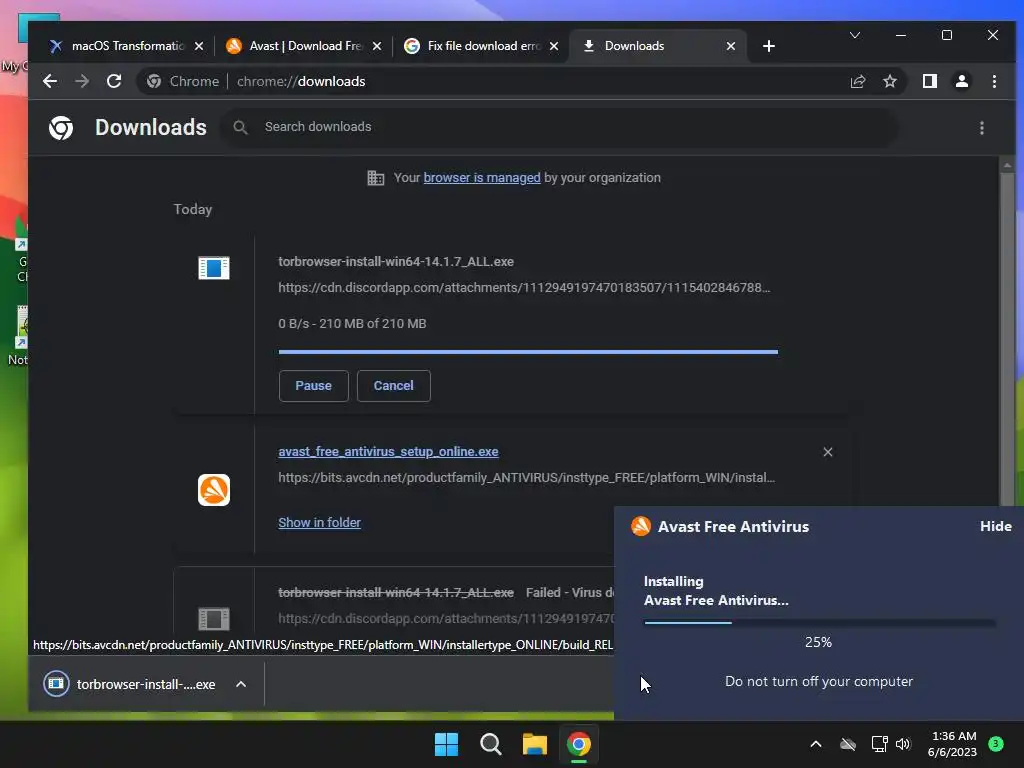Switch to the Avast Download Free tab
This screenshot has width=1024, height=768.
[302, 46]
